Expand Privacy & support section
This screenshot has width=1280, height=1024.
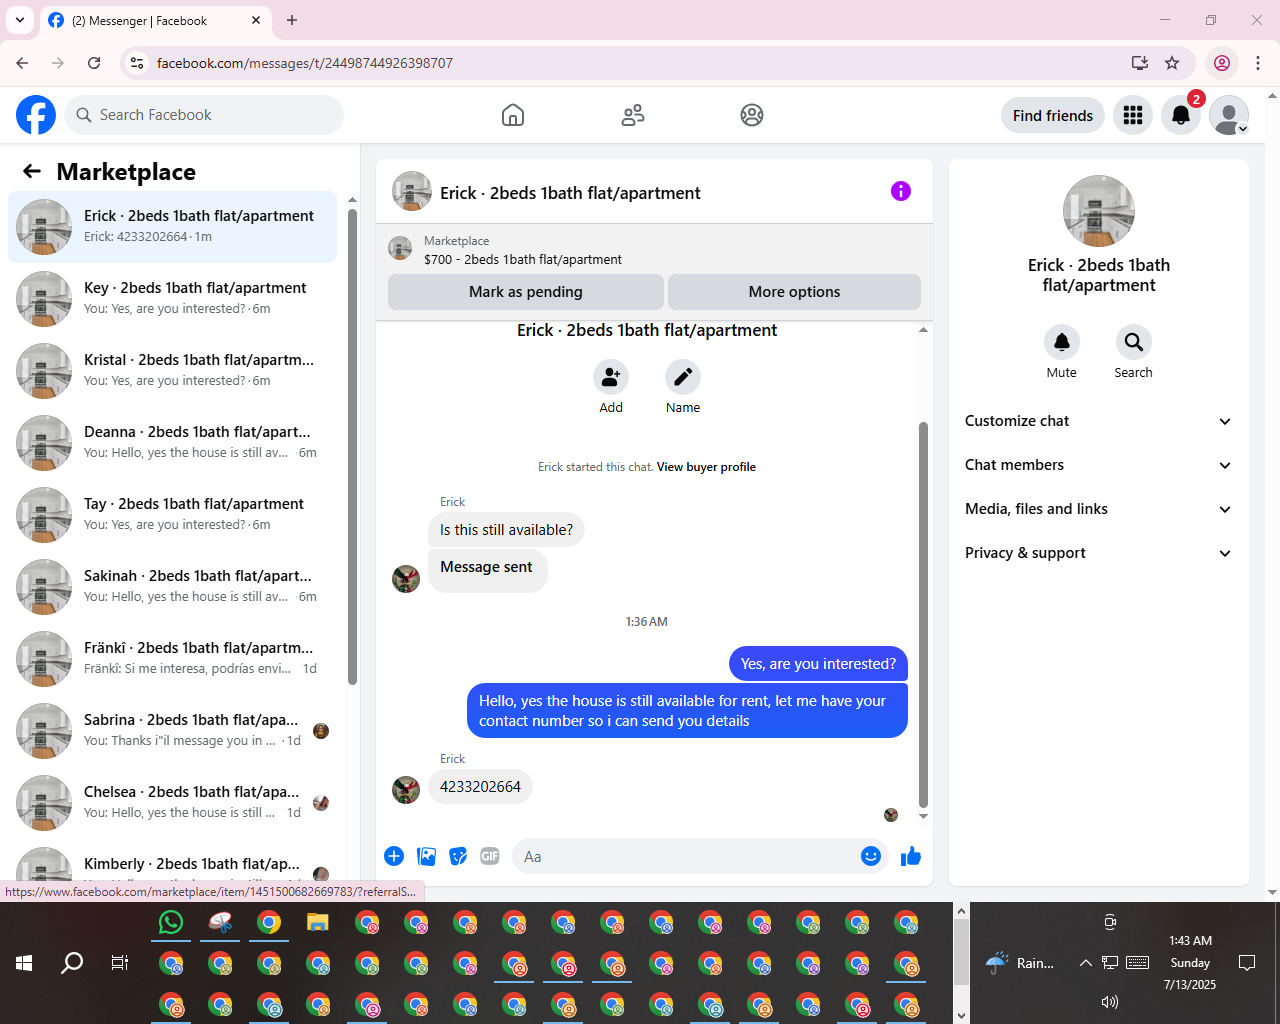click(1098, 553)
